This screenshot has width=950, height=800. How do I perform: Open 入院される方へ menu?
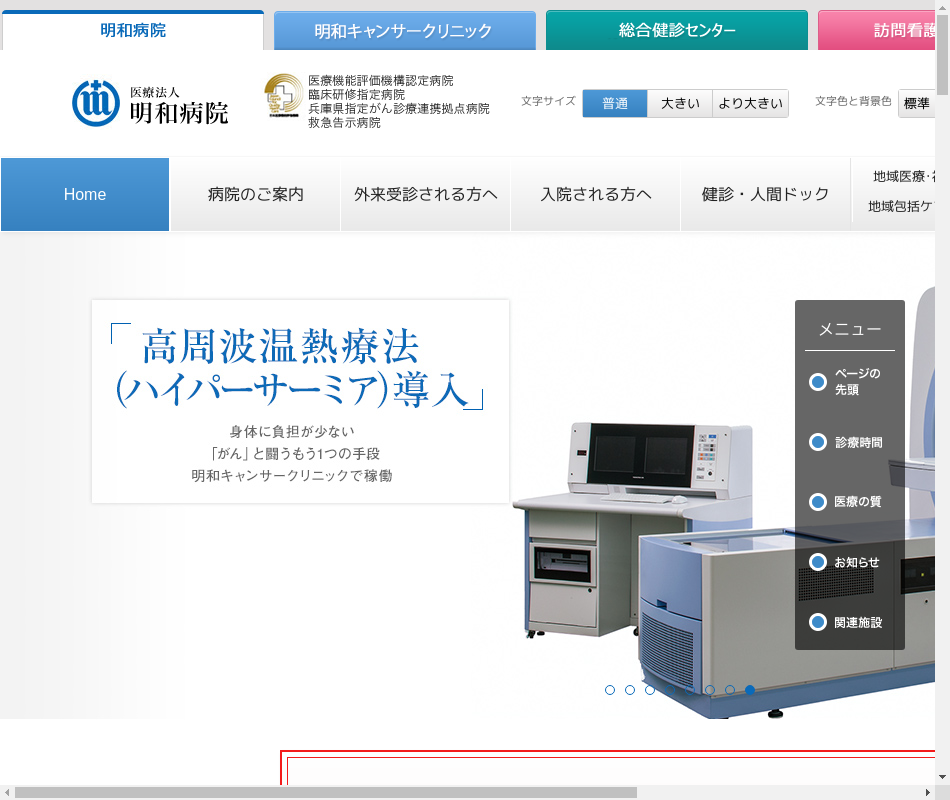pos(596,195)
